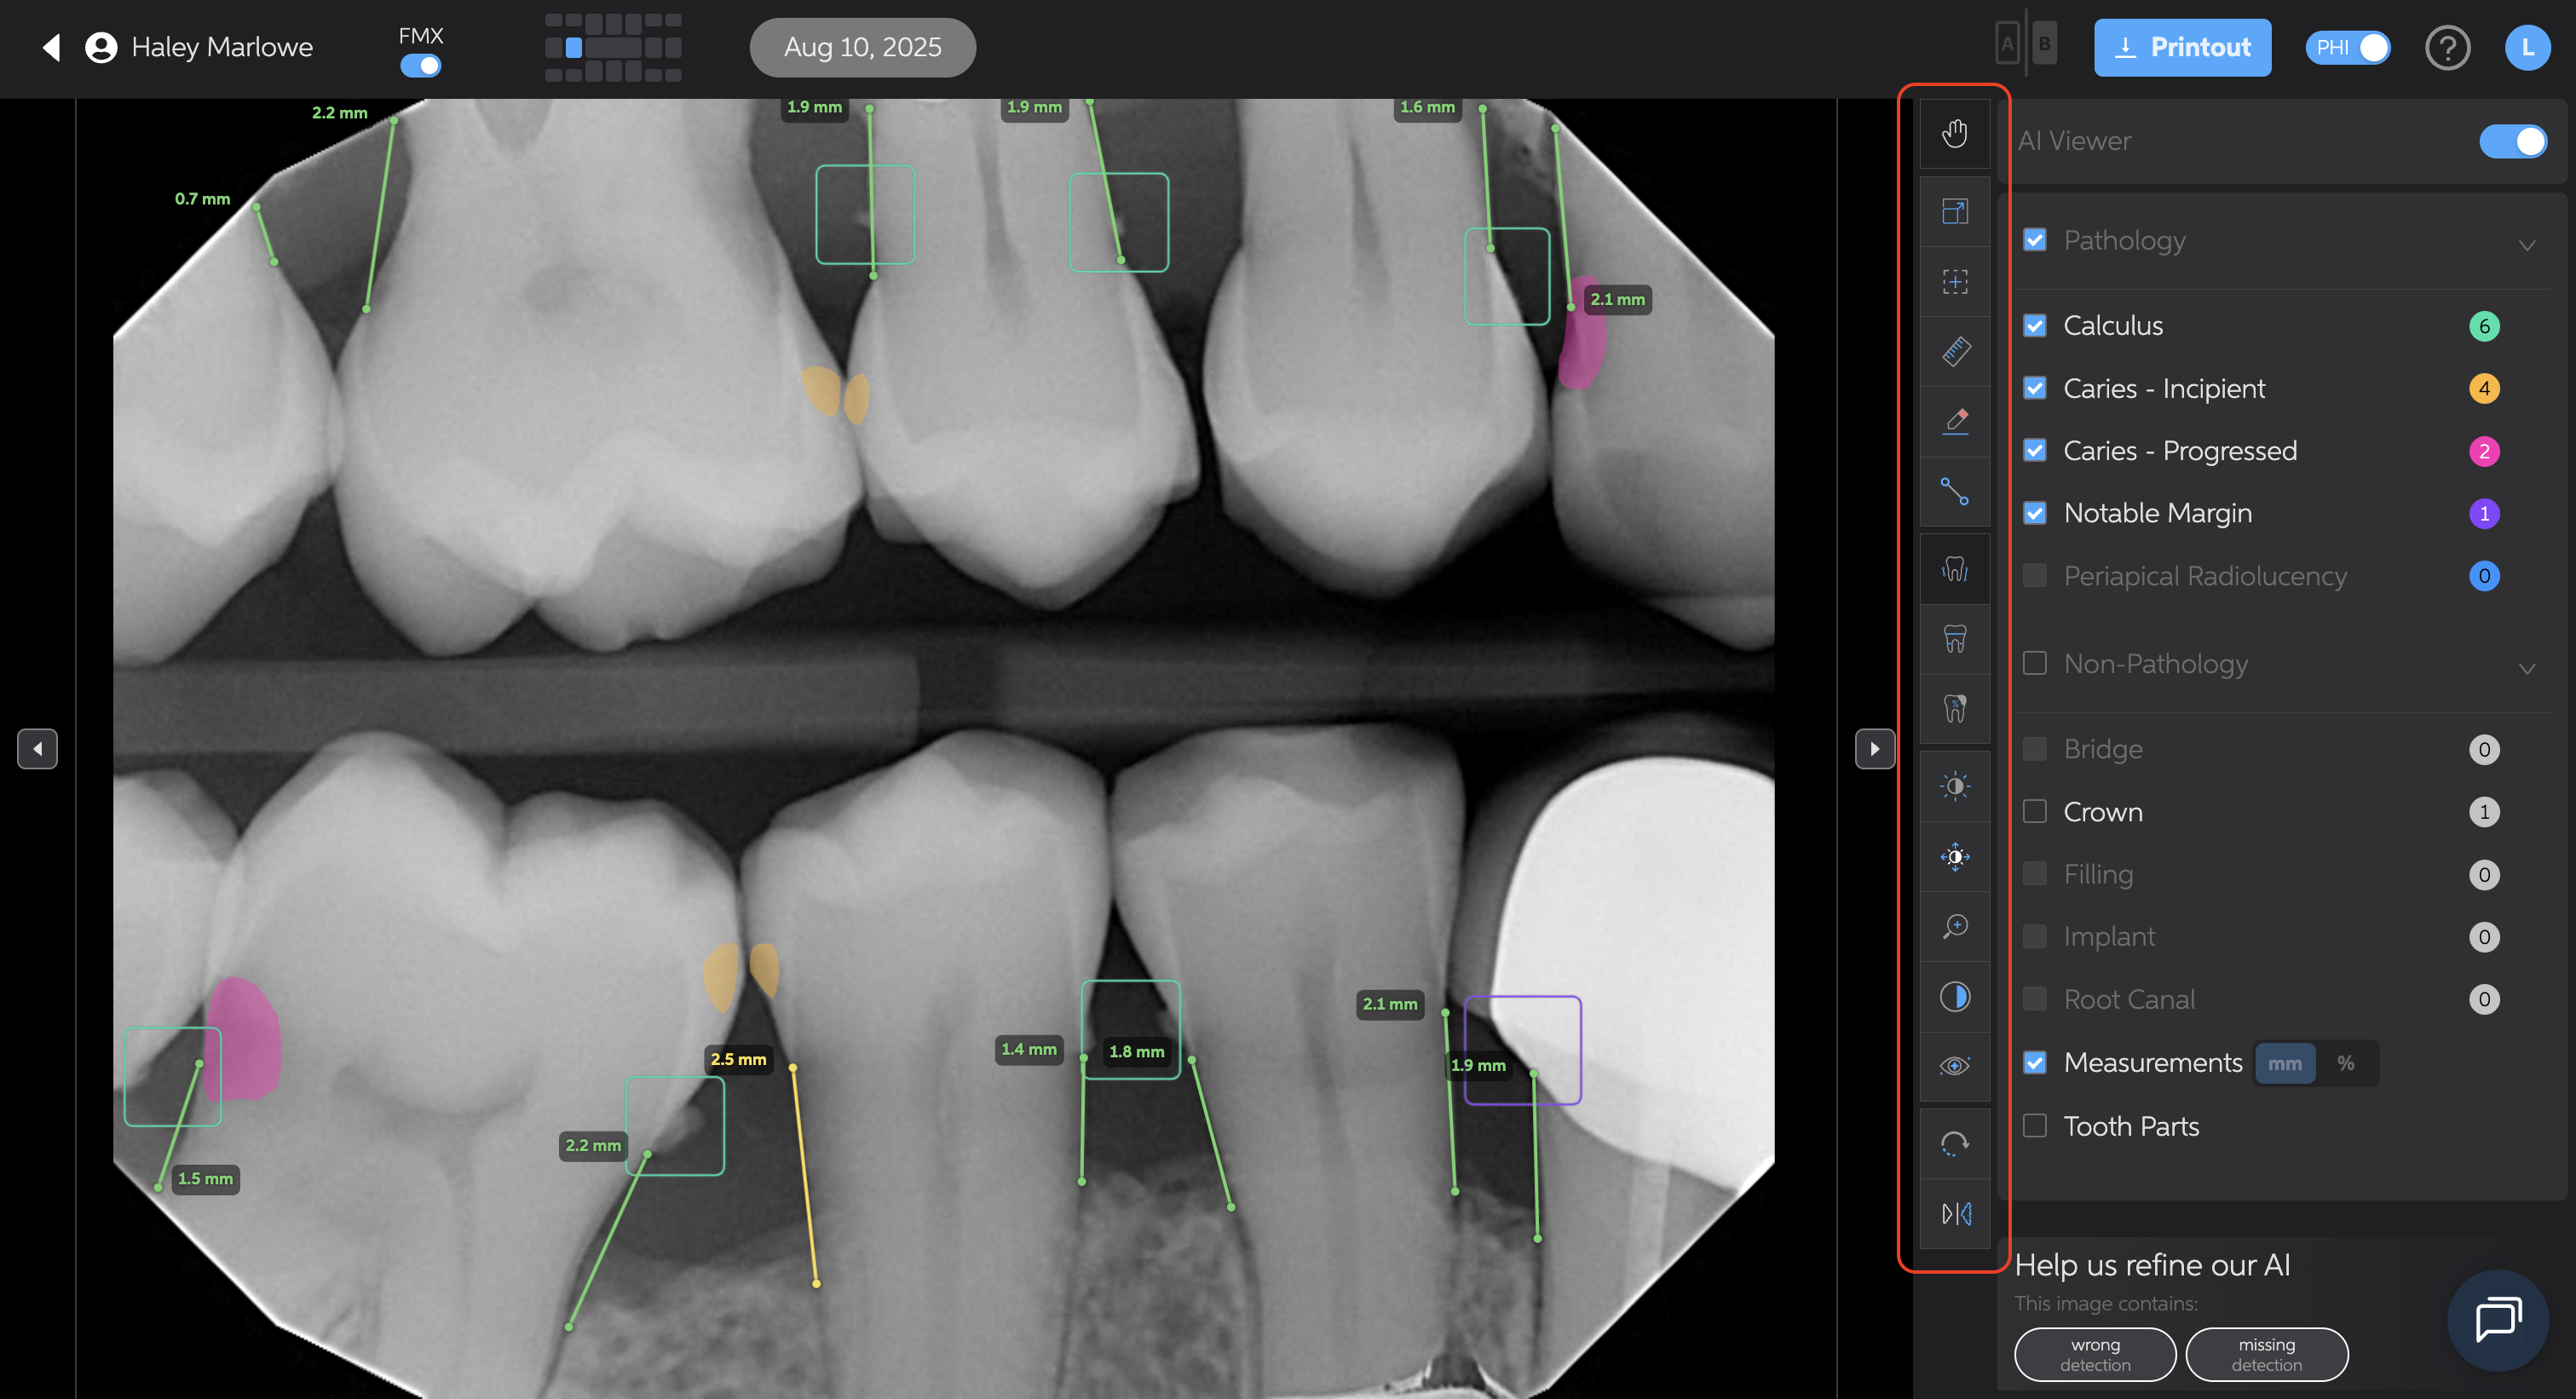2576x1399 pixels.
Task: Select the eraser annotation tool
Action: (1955, 421)
